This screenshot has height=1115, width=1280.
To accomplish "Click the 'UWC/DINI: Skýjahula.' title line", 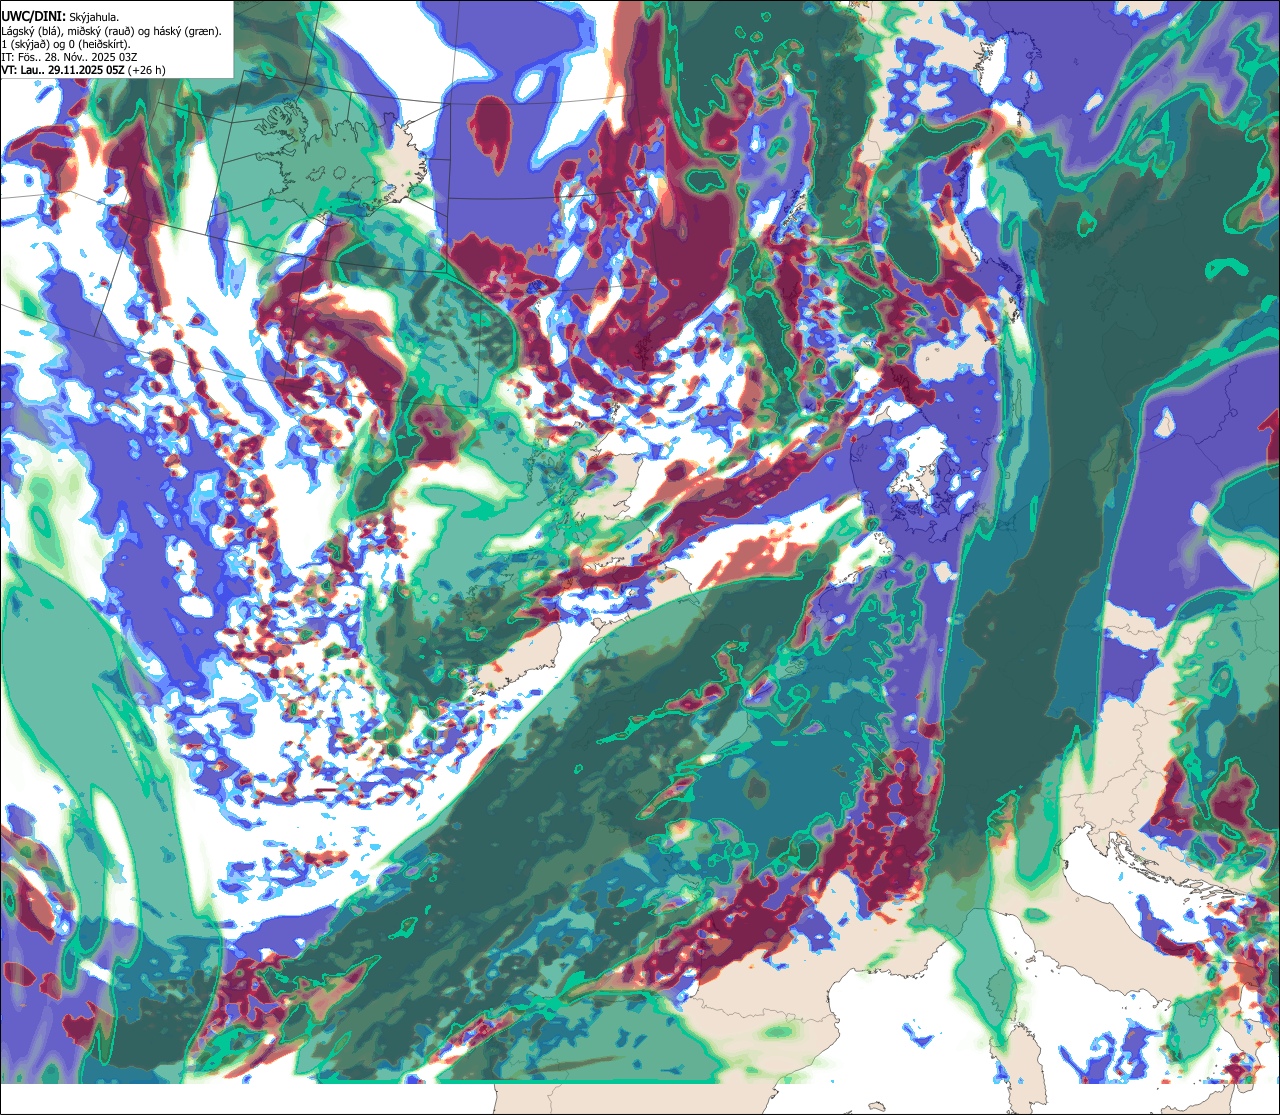I will 60,16.
